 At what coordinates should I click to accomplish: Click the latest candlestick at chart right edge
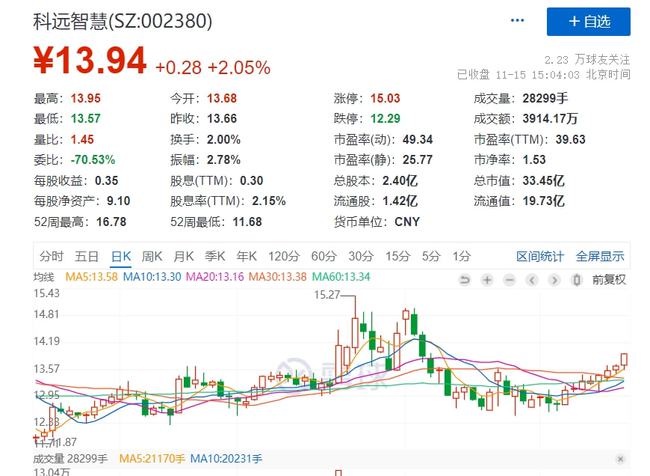point(624,359)
